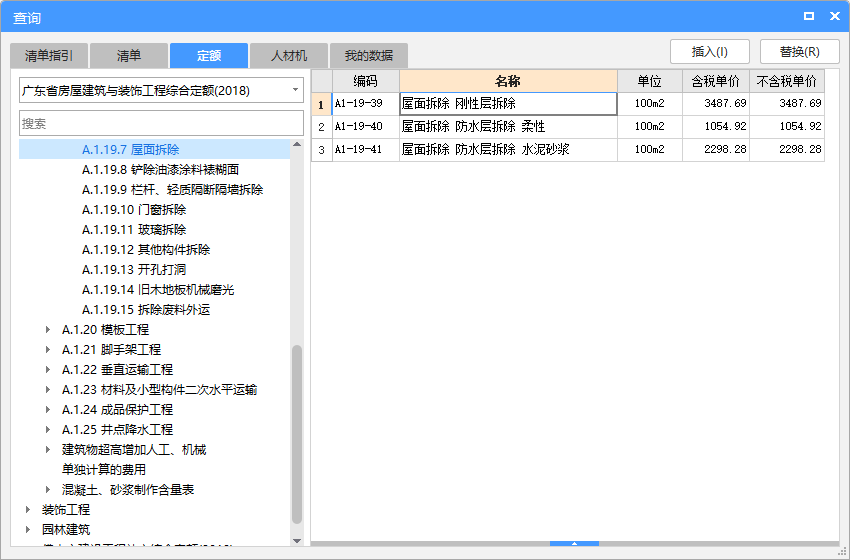Image resolution: width=850 pixels, height=560 pixels.
Task: Click the 插入(I) button
Action: [x=710, y=52]
